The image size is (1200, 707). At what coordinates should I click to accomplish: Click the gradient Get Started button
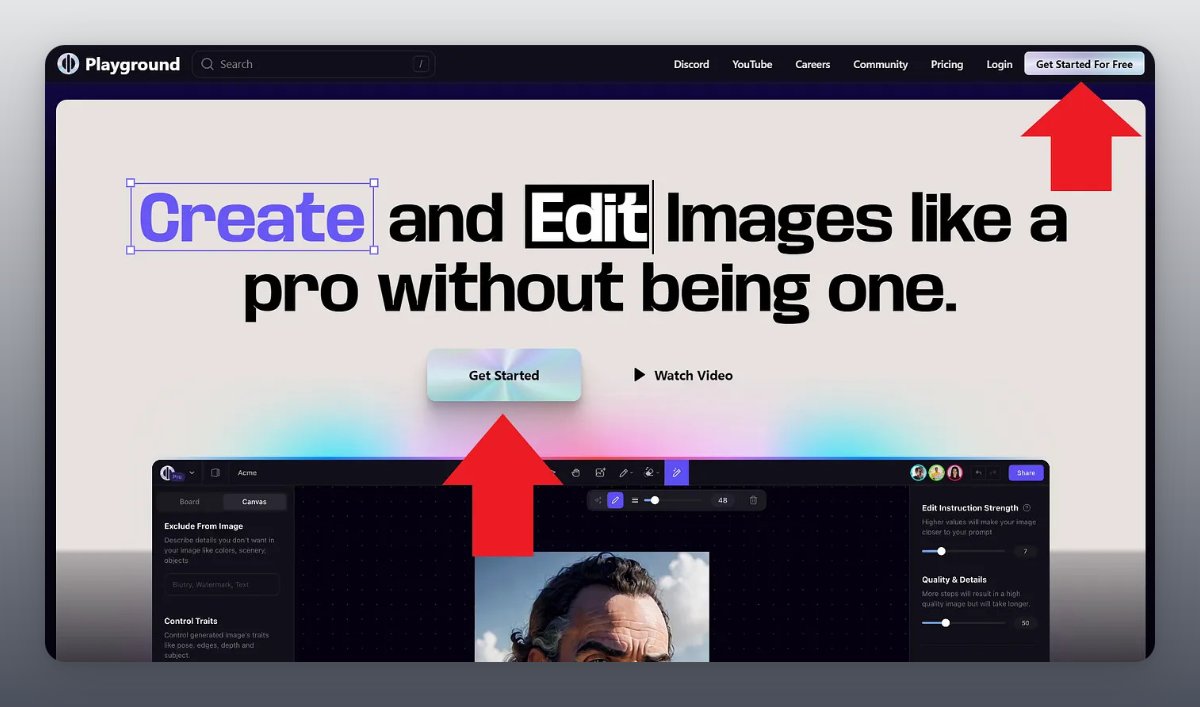click(504, 375)
